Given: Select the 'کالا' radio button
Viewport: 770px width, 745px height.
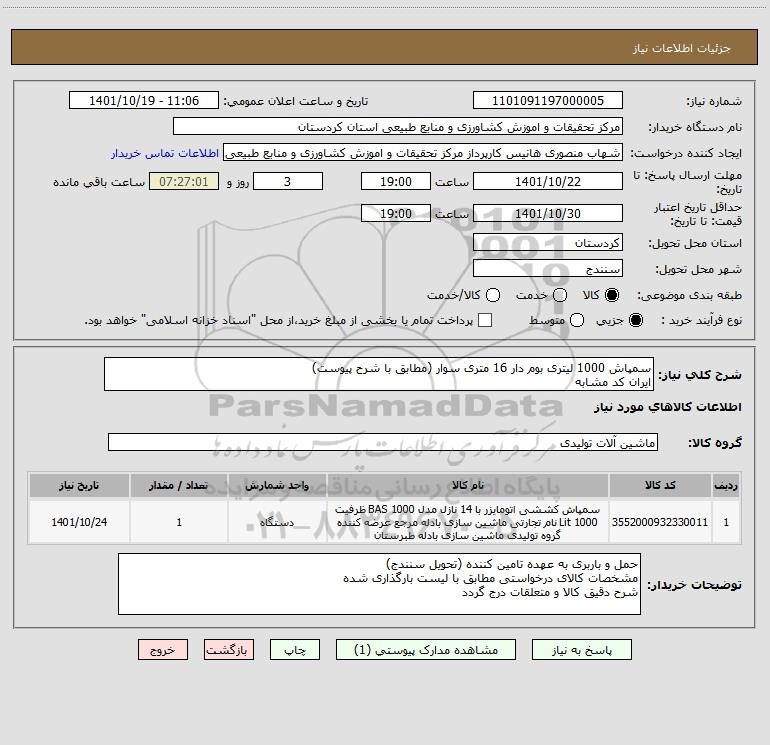Looking at the screenshot, I should coord(612,295).
